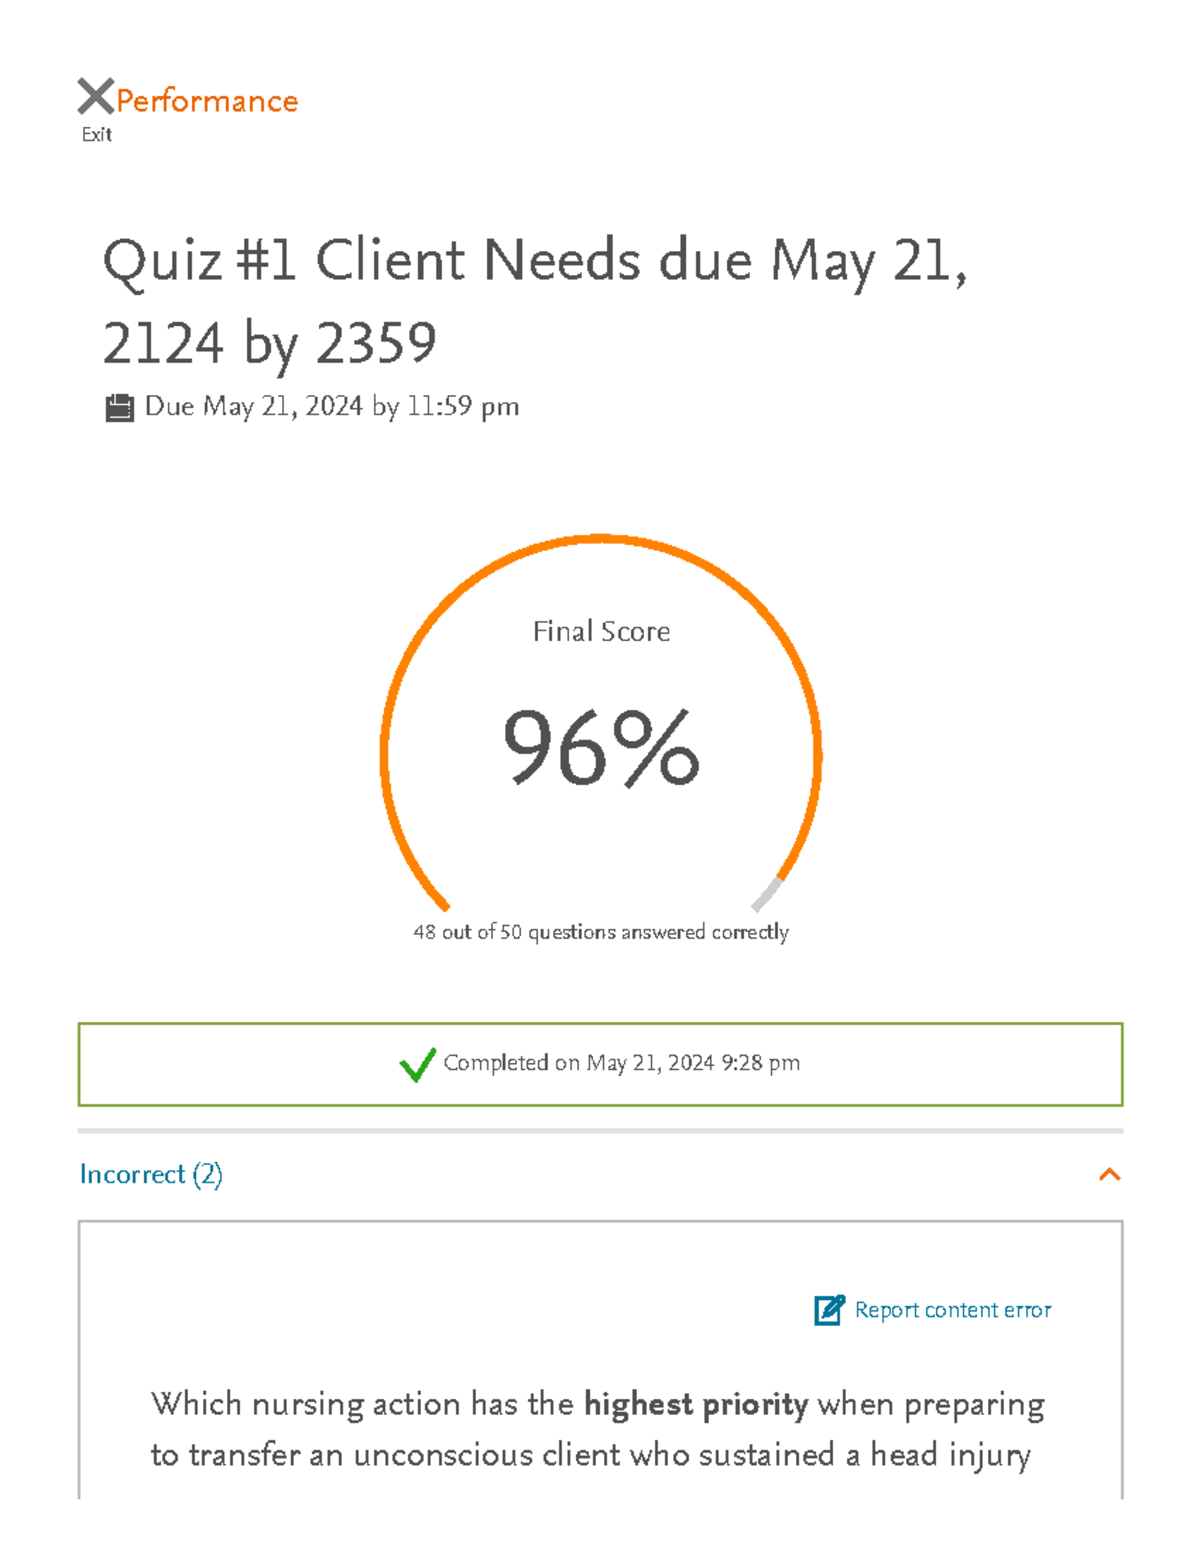
Task: Toggle visibility of the Final Score gauge
Action: (x=600, y=750)
